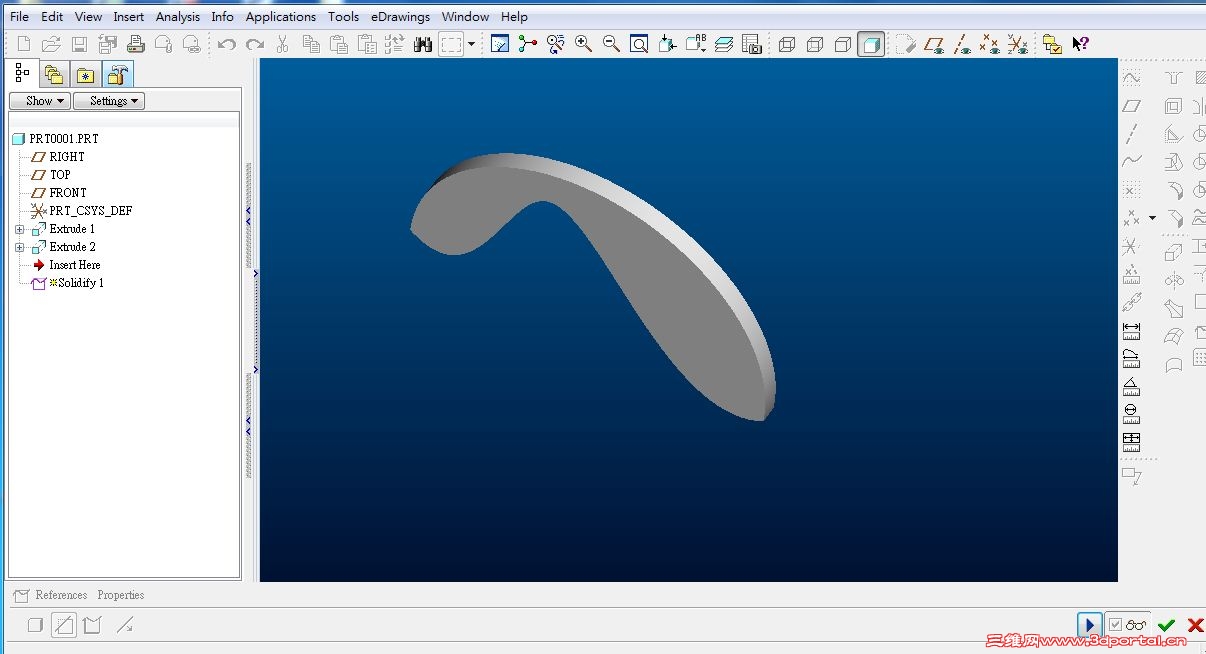1206x654 pixels.
Task: Open Properties panel in dashboard
Action: coord(121,595)
